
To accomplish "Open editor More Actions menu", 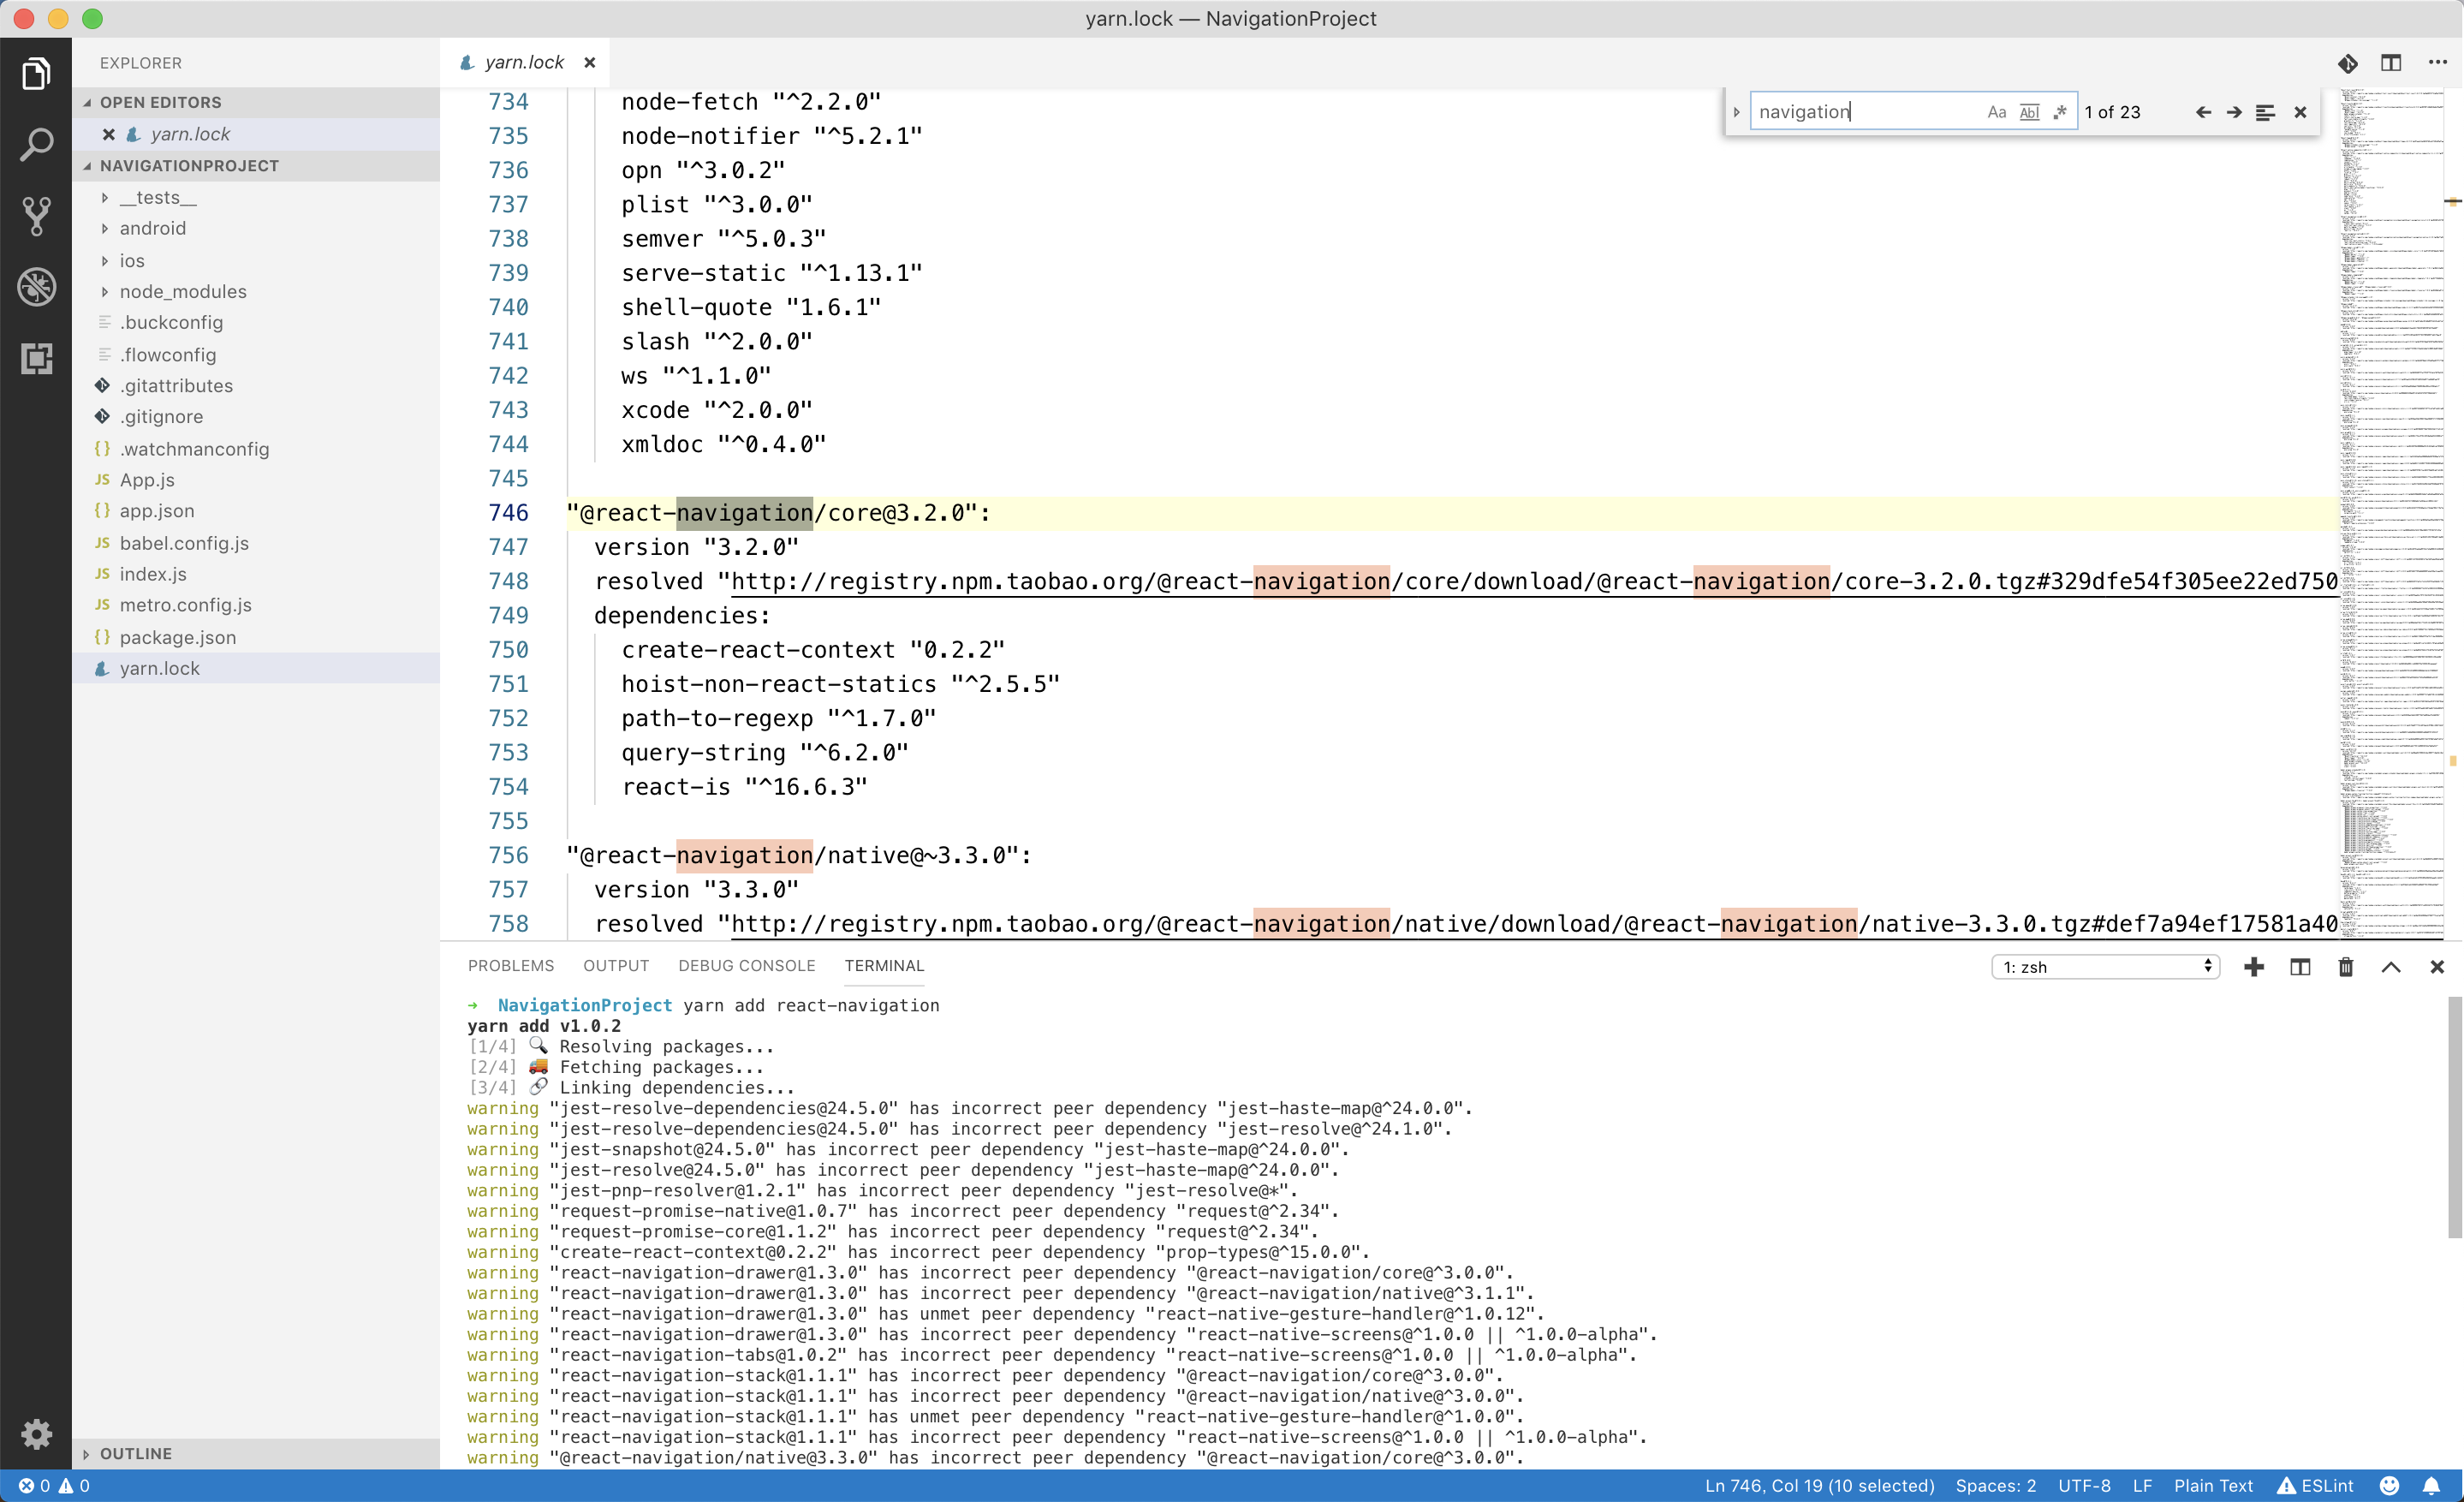I will [x=2437, y=63].
